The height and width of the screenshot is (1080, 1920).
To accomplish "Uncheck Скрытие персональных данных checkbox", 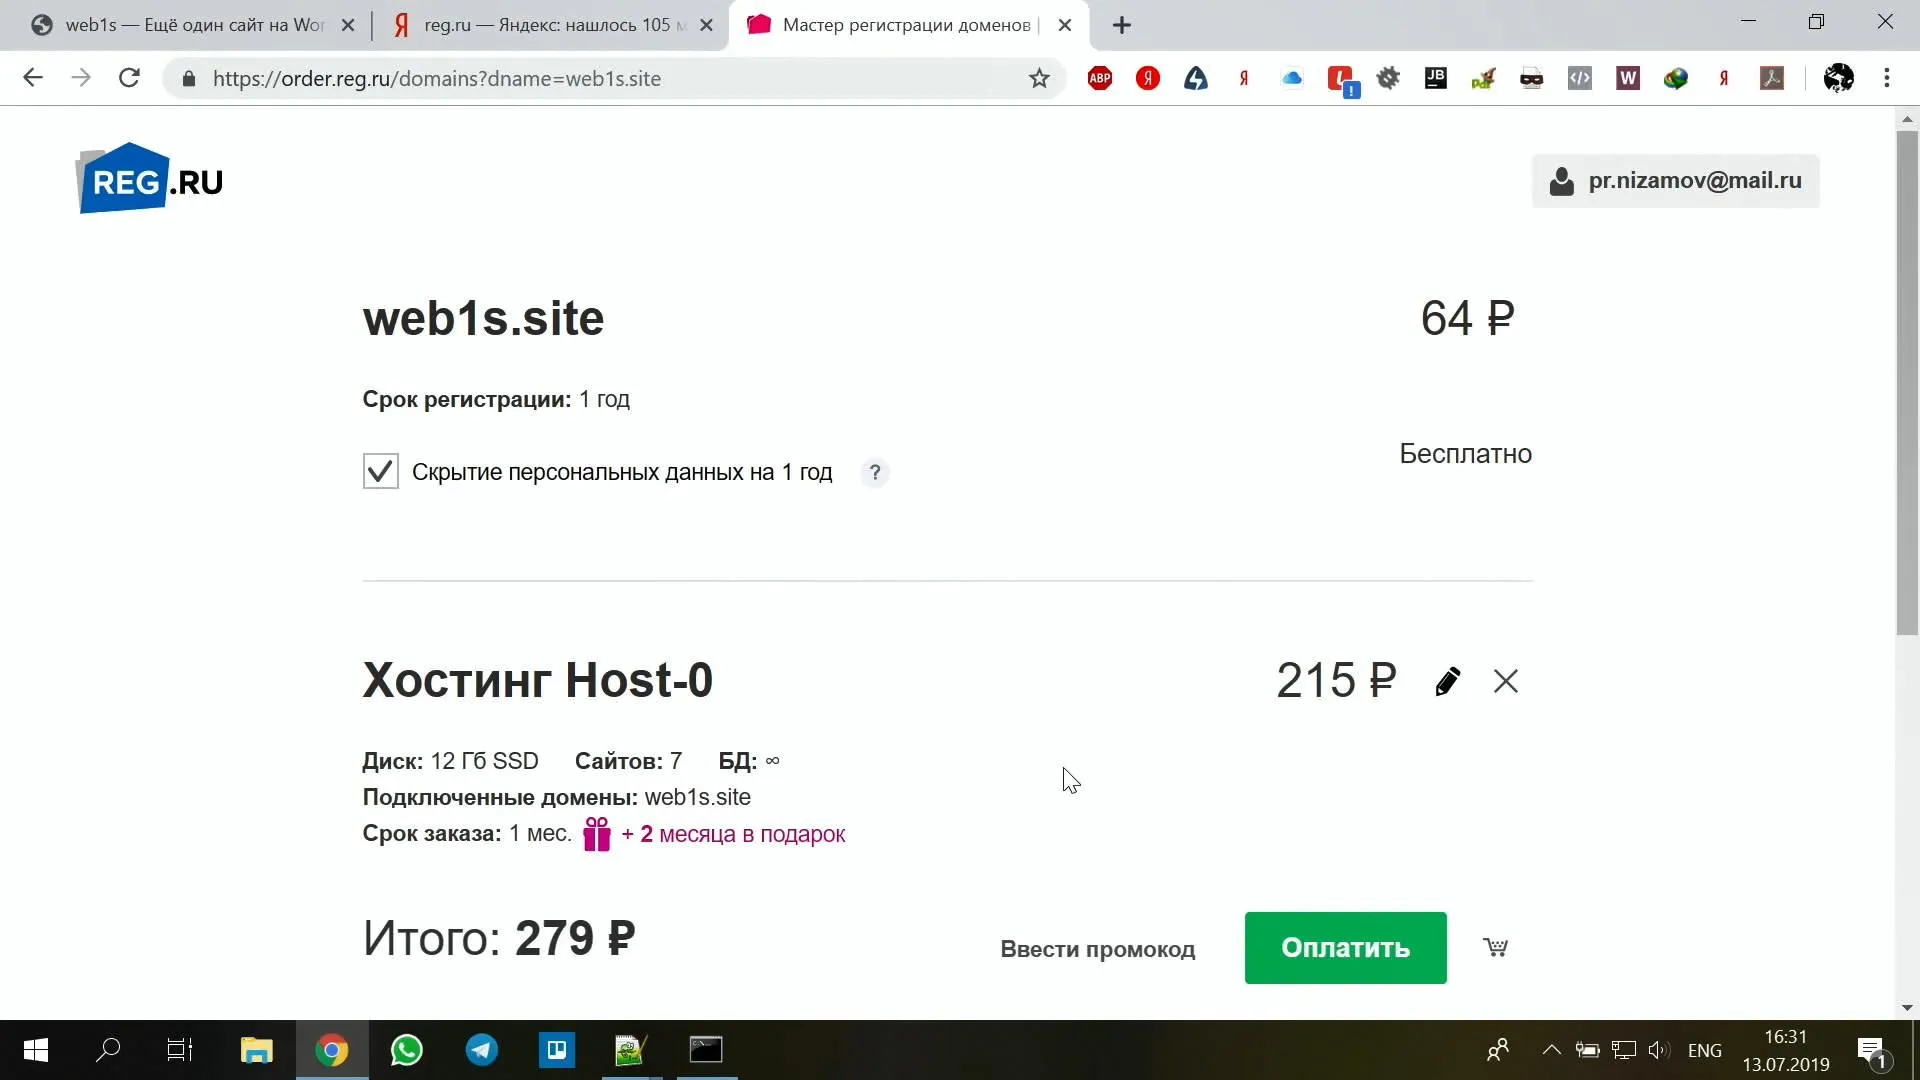I will 380,471.
